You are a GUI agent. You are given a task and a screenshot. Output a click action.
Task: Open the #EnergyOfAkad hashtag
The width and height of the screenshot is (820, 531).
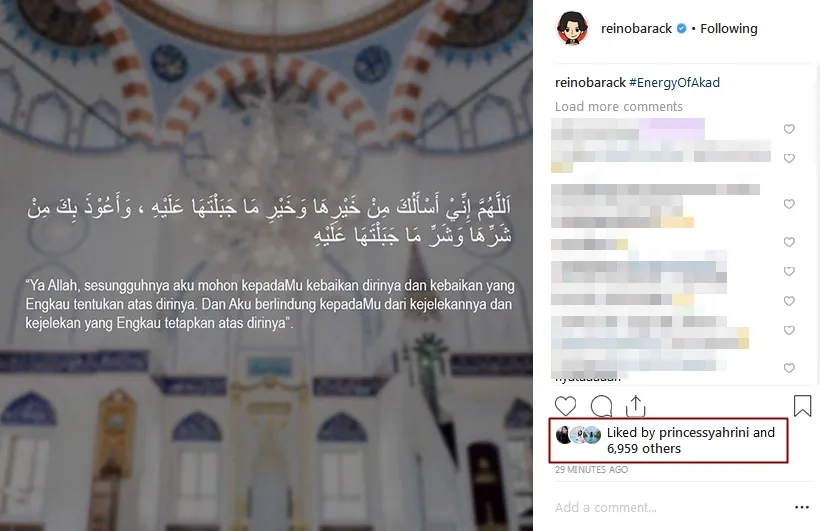(674, 83)
